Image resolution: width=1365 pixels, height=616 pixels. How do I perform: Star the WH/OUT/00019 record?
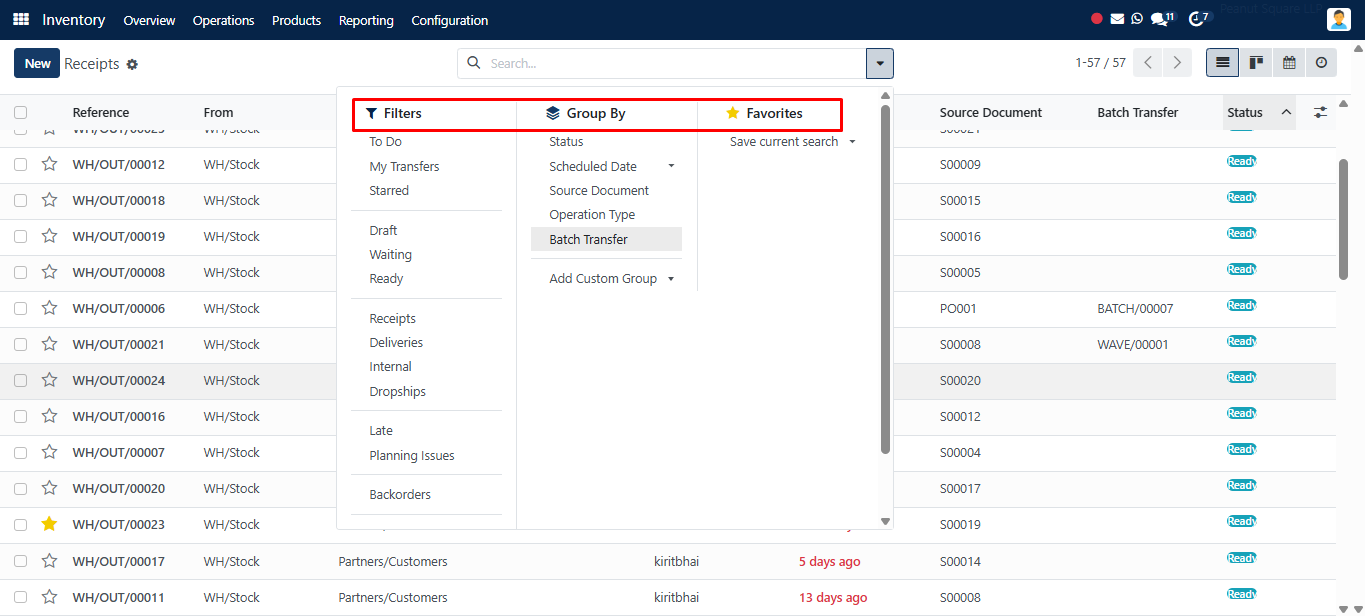[x=49, y=236]
